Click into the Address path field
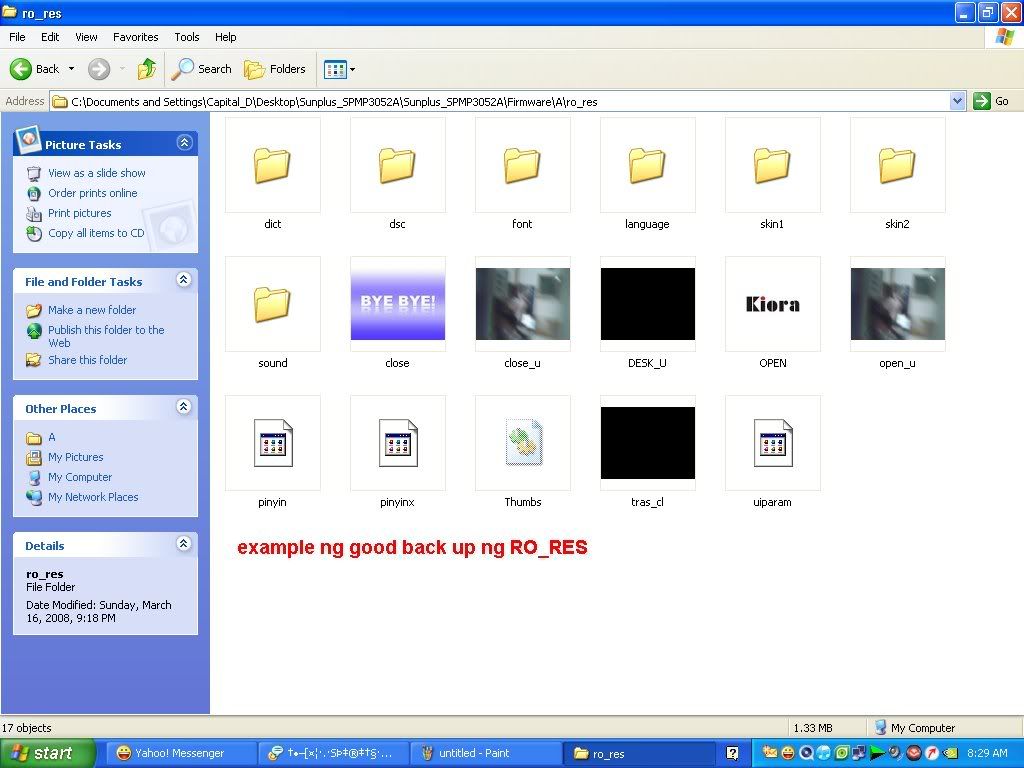The width and height of the screenshot is (1024, 768). [500, 101]
